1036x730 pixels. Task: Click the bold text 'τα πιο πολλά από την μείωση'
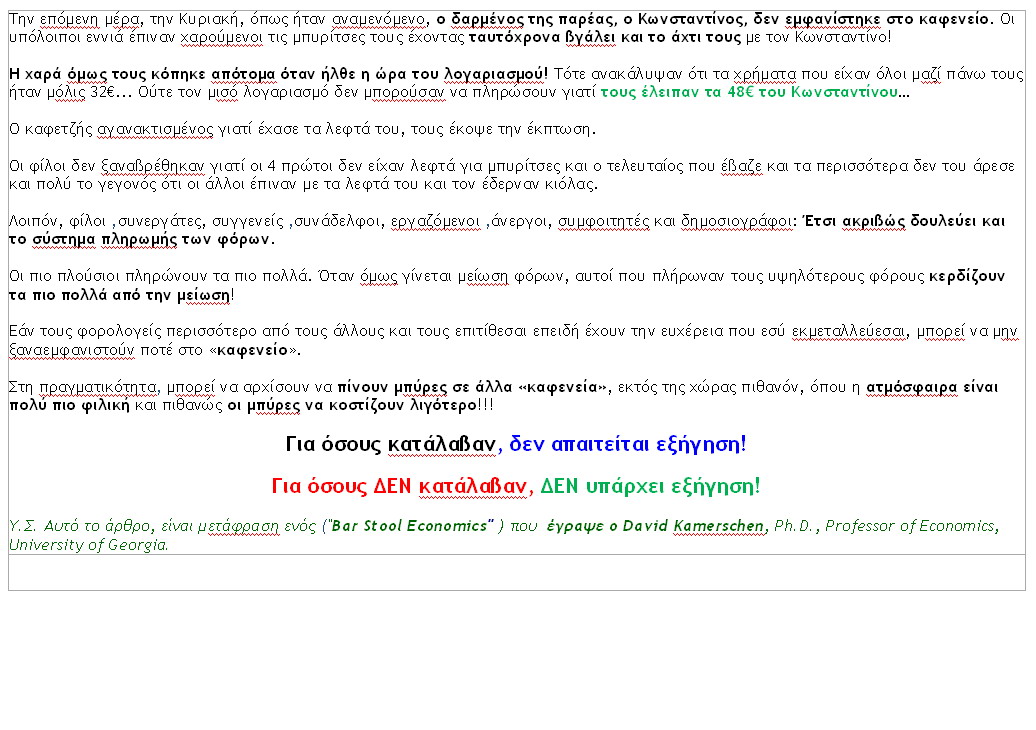[119, 295]
